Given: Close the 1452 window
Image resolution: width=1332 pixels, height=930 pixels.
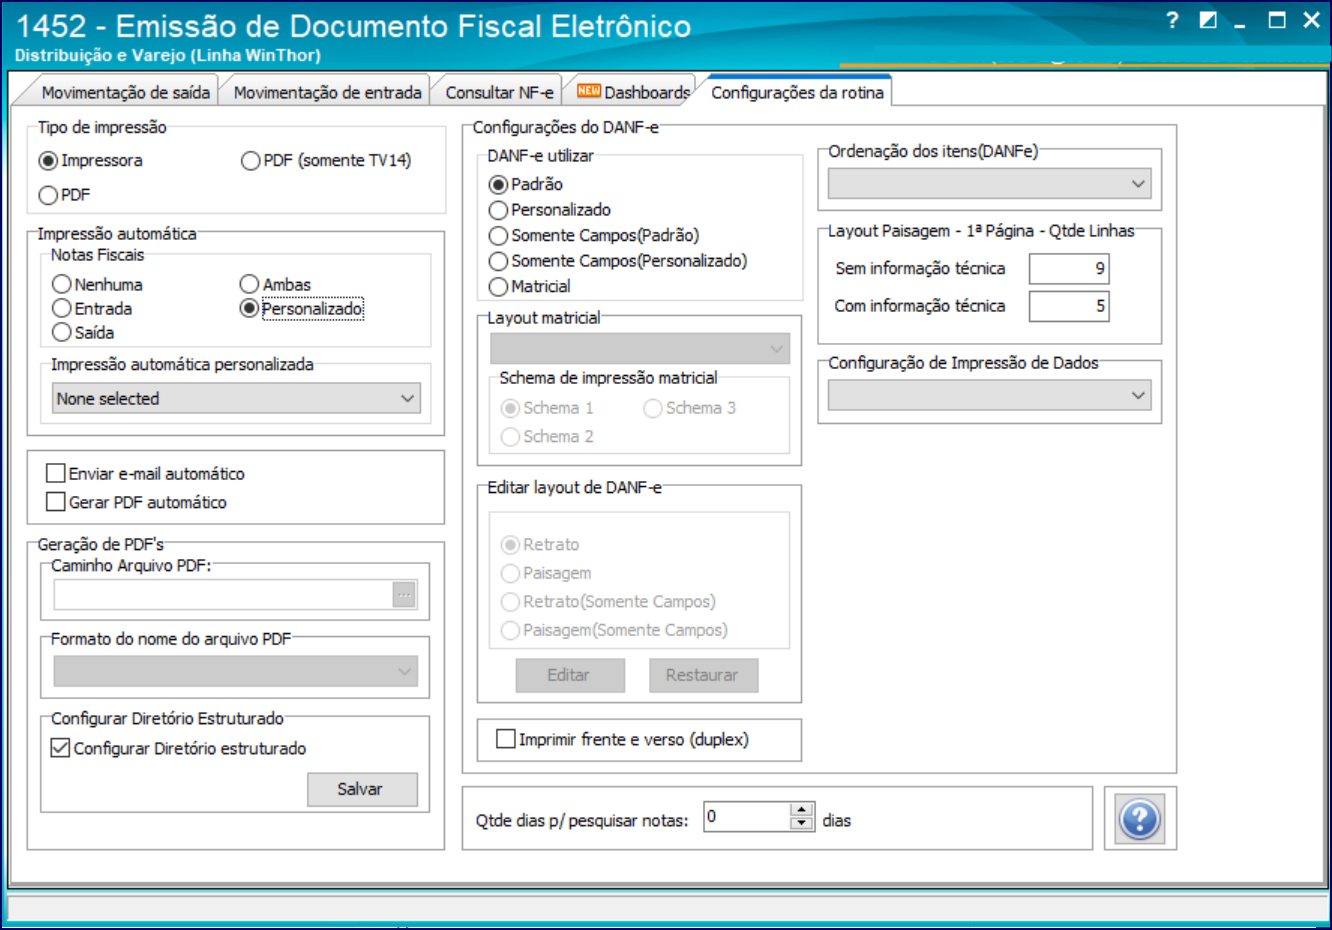Looking at the screenshot, I should pos(1312,20).
